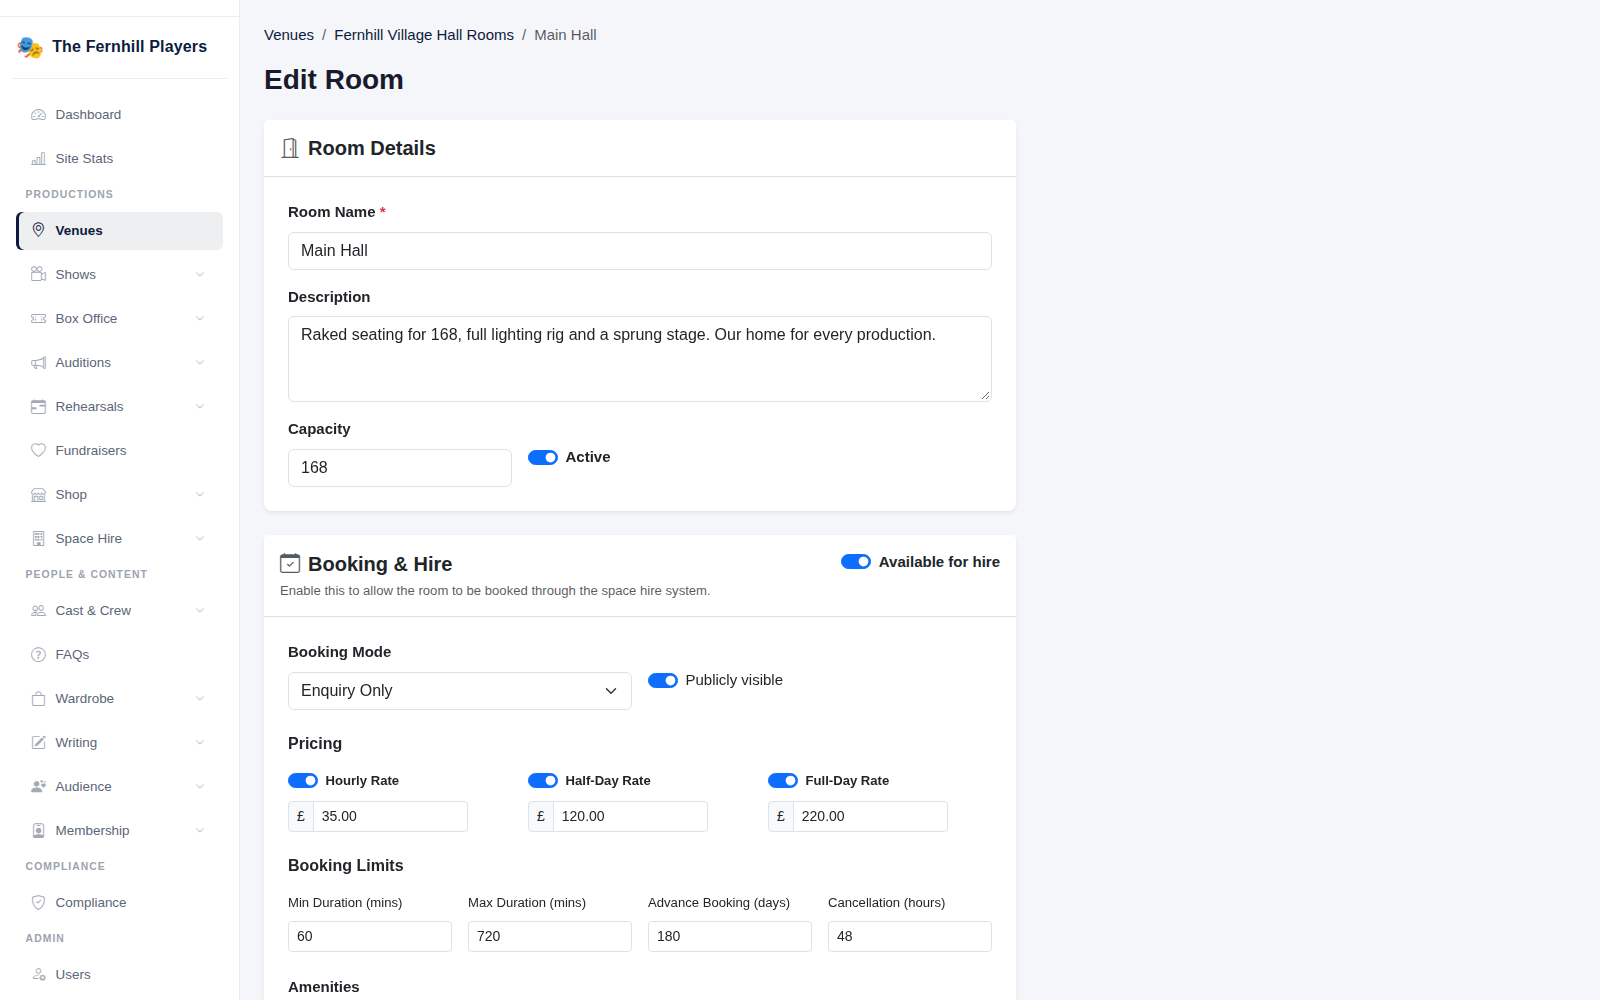Screen dimensions: 1600x1000
Task: Click the Description text area
Action: pyautogui.click(x=640, y=359)
